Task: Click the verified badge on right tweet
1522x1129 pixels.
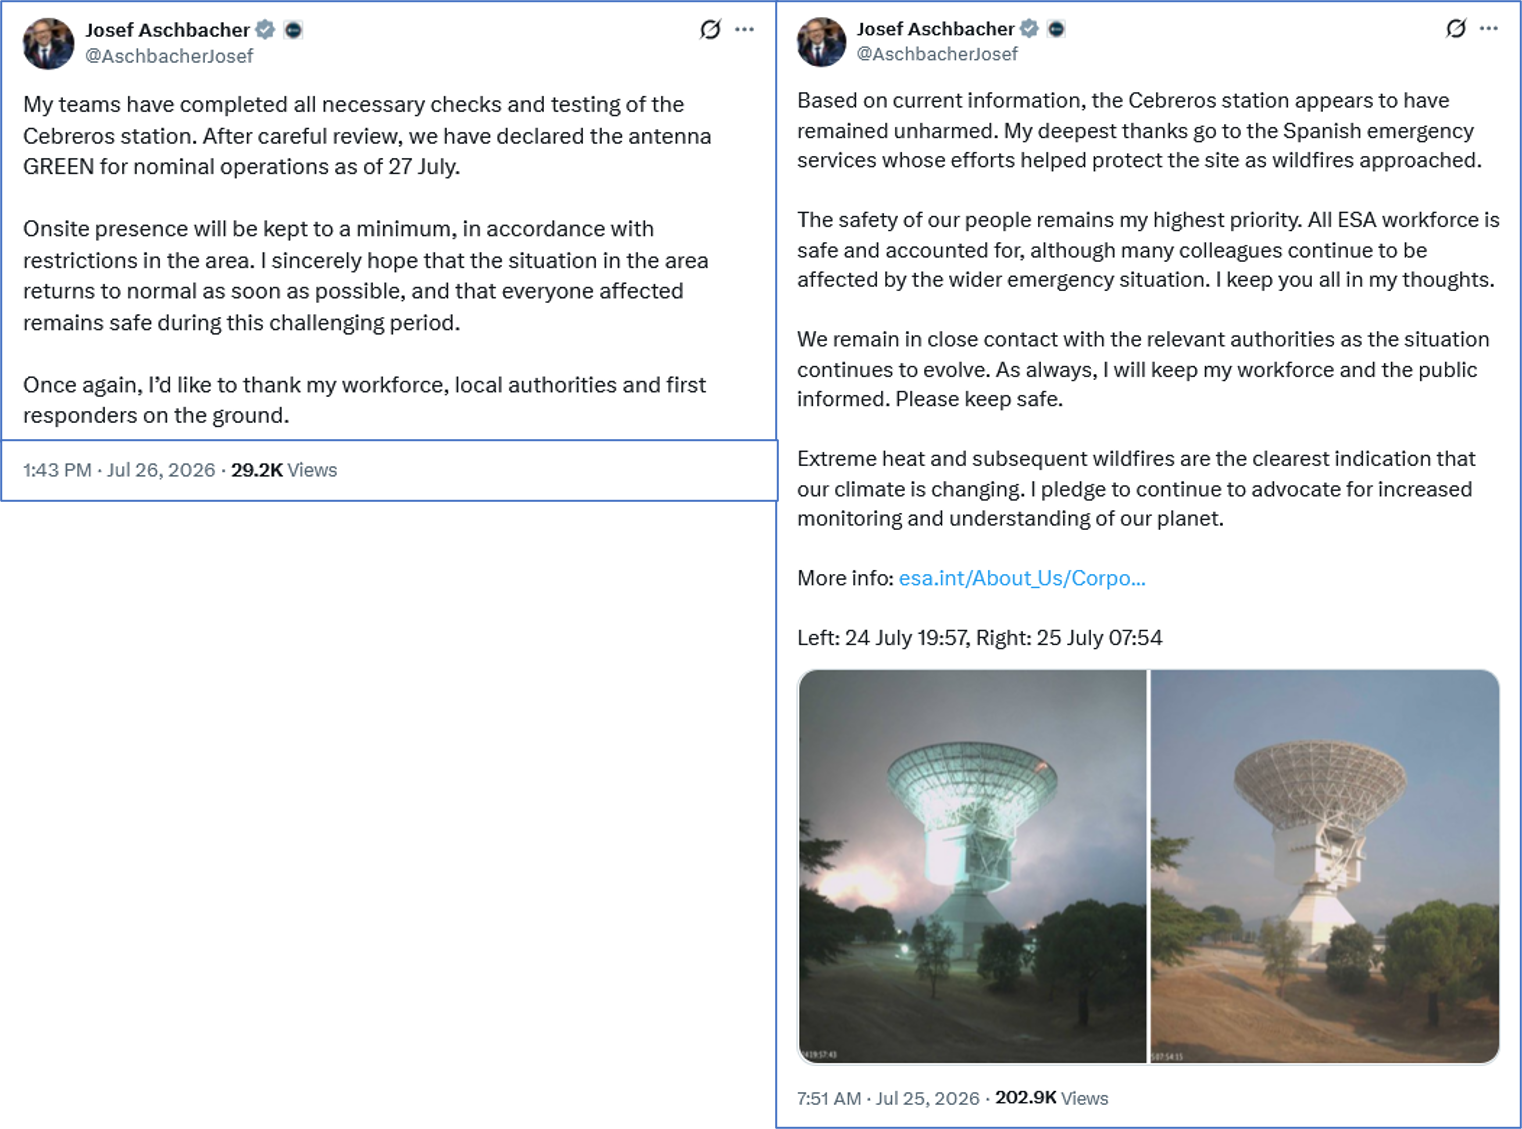Action: (1029, 29)
